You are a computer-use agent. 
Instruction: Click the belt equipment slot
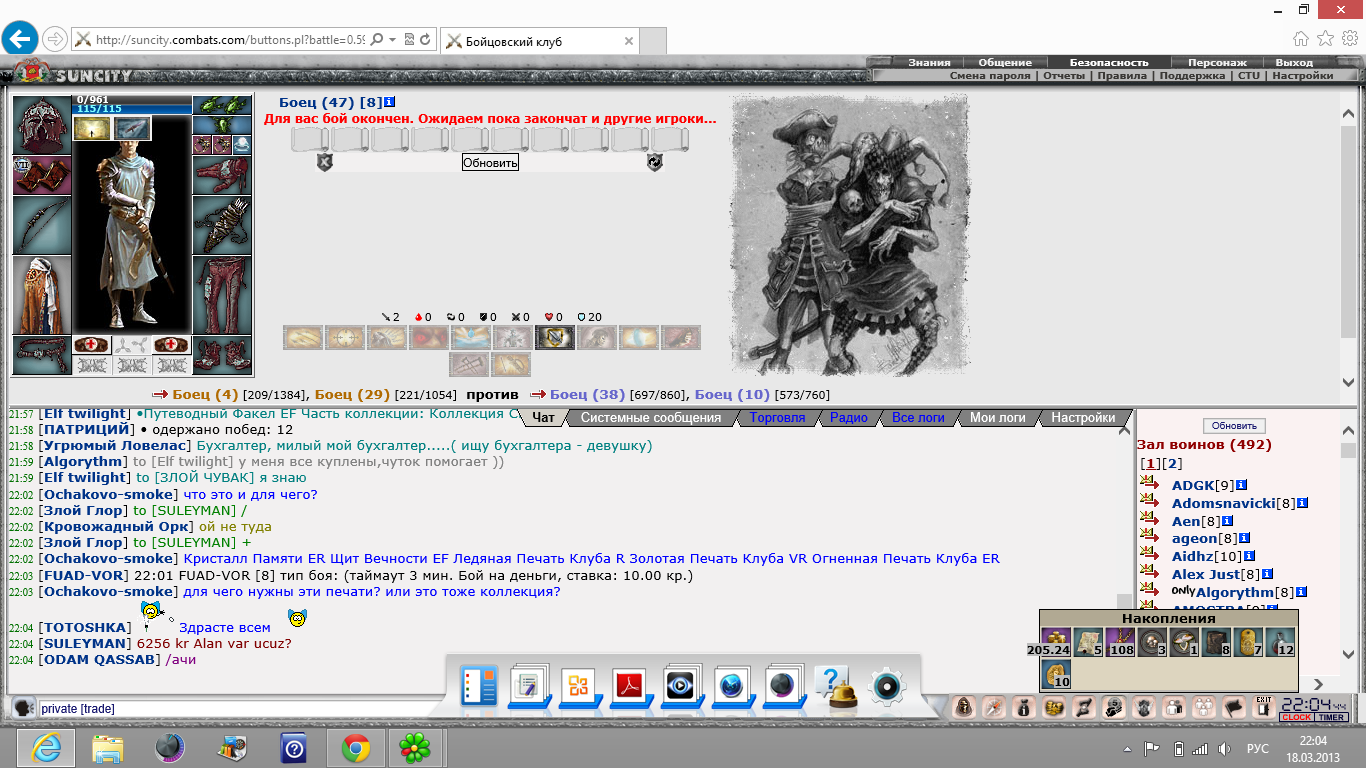pos(41,355)
